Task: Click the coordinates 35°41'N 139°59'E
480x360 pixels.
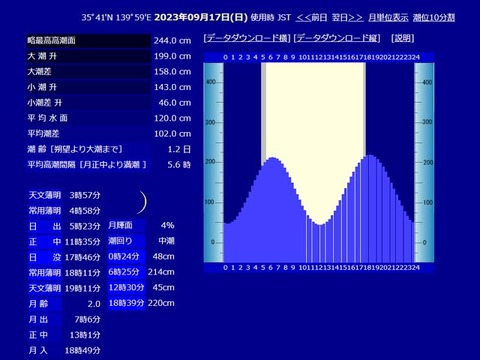Action: click(x=116, y=17)
